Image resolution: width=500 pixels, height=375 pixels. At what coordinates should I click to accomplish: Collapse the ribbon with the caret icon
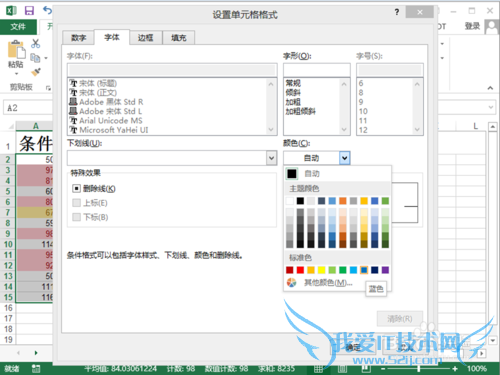pos(490,88)
